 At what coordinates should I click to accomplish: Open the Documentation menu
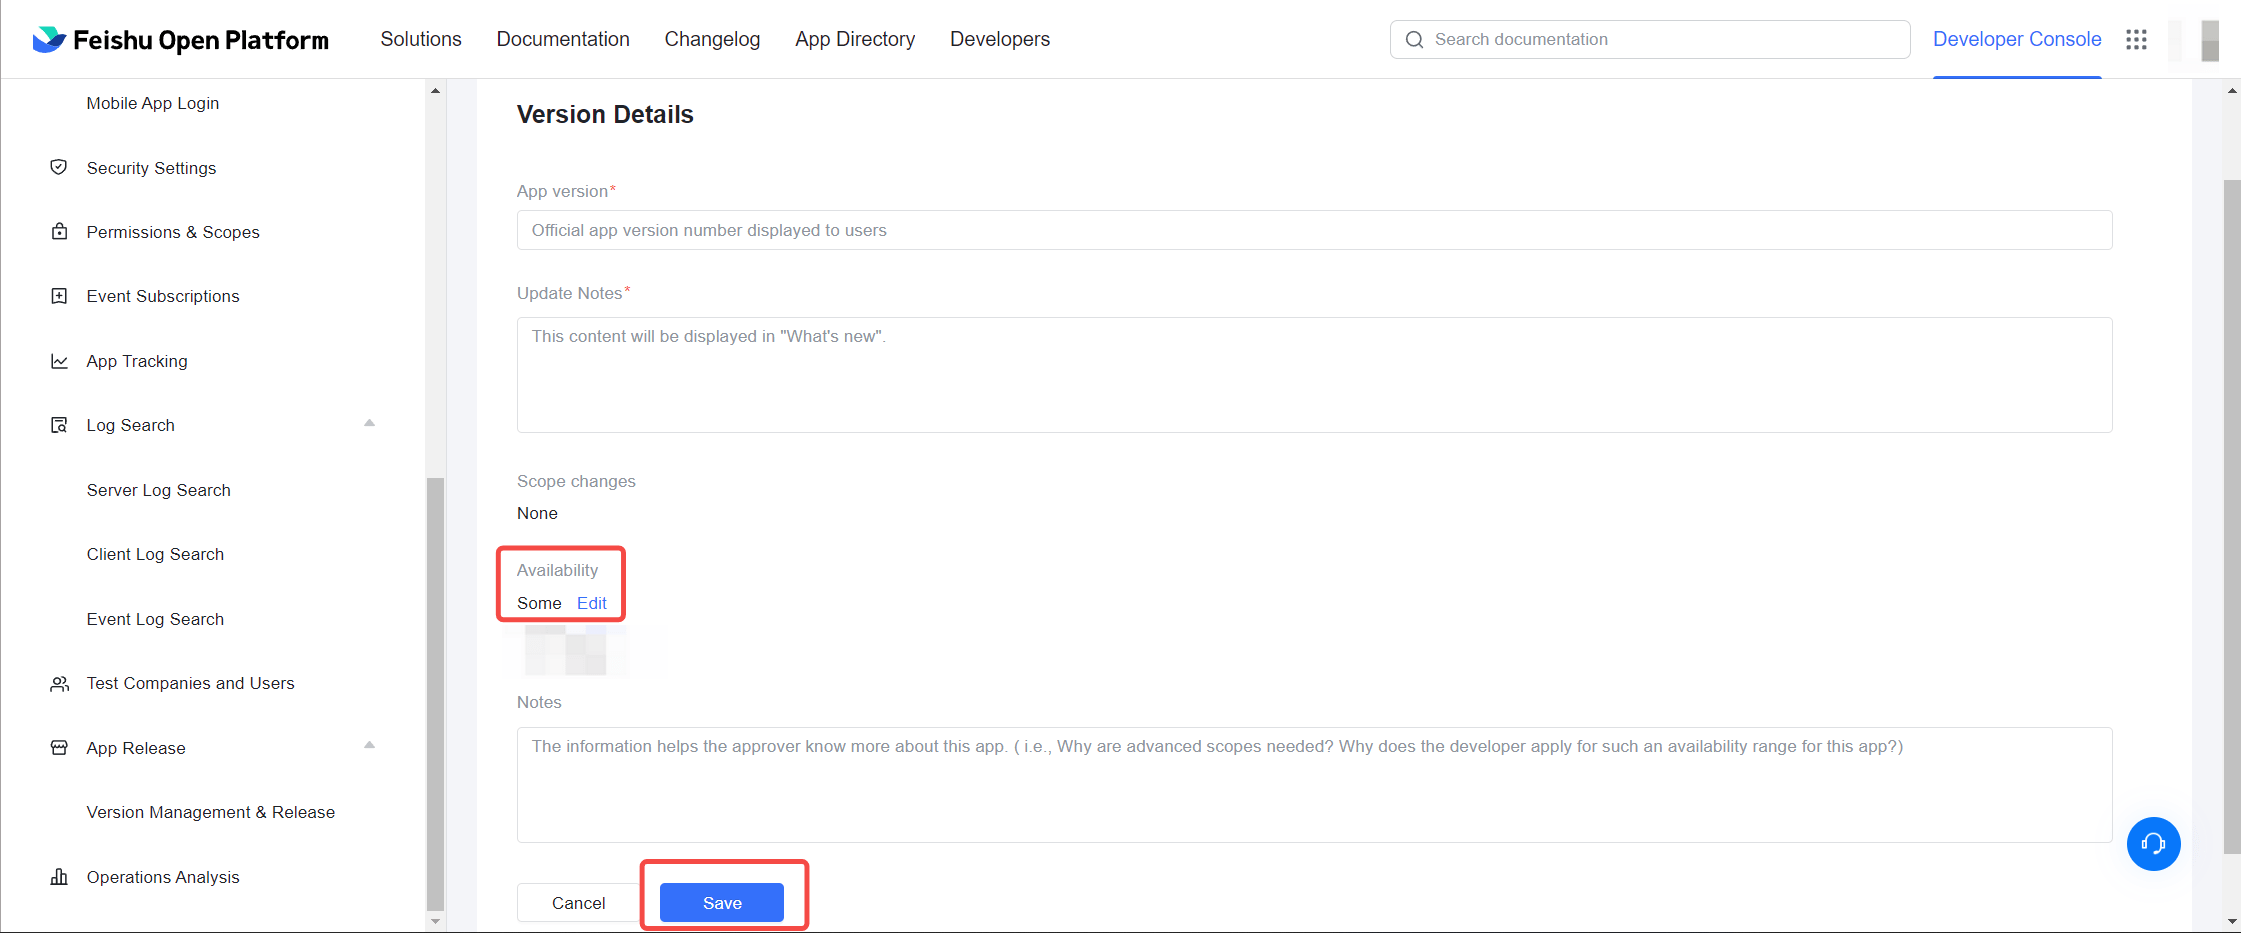pyautogui.click(x=563, y=39)
